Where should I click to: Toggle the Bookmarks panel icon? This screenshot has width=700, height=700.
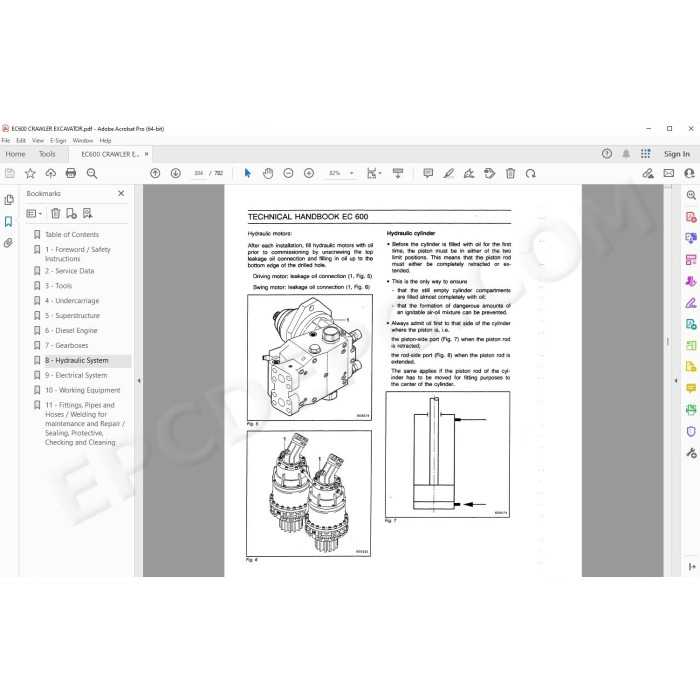pos(9,221)
